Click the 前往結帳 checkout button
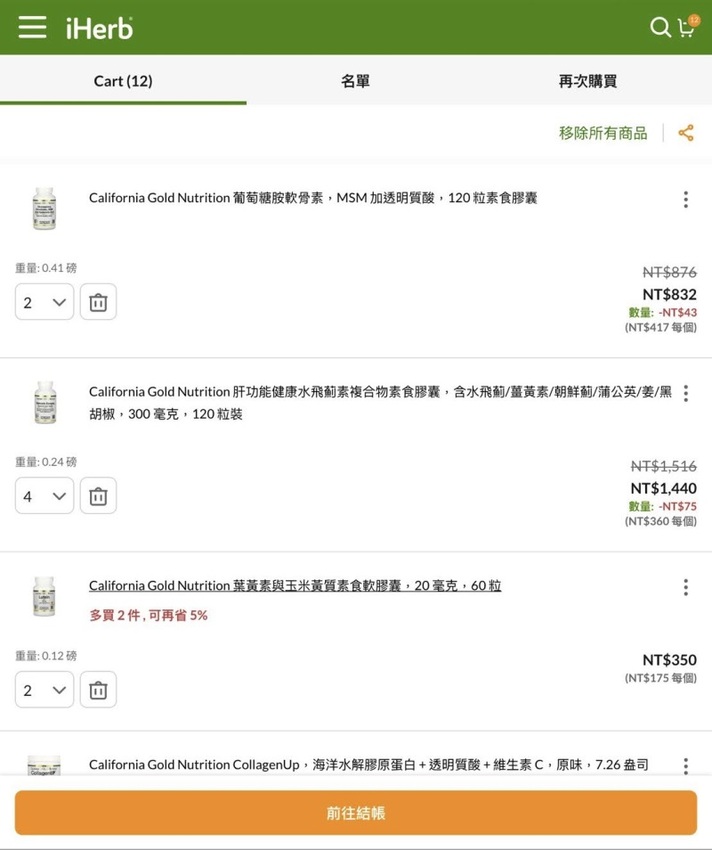This screenshot has height=850, width=712. point(355,812)
